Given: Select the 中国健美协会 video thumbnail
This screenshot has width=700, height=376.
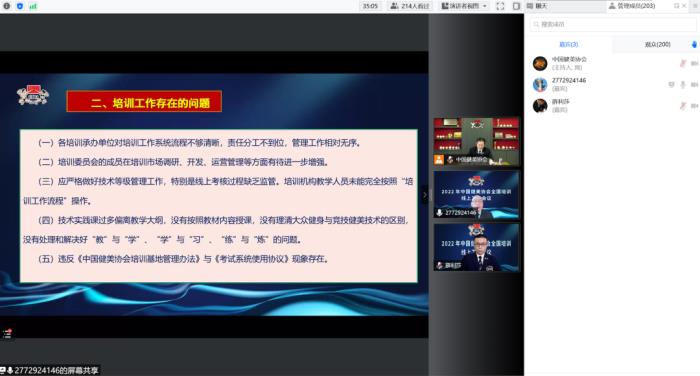Looking at the screenshot, I should point(476,142).
